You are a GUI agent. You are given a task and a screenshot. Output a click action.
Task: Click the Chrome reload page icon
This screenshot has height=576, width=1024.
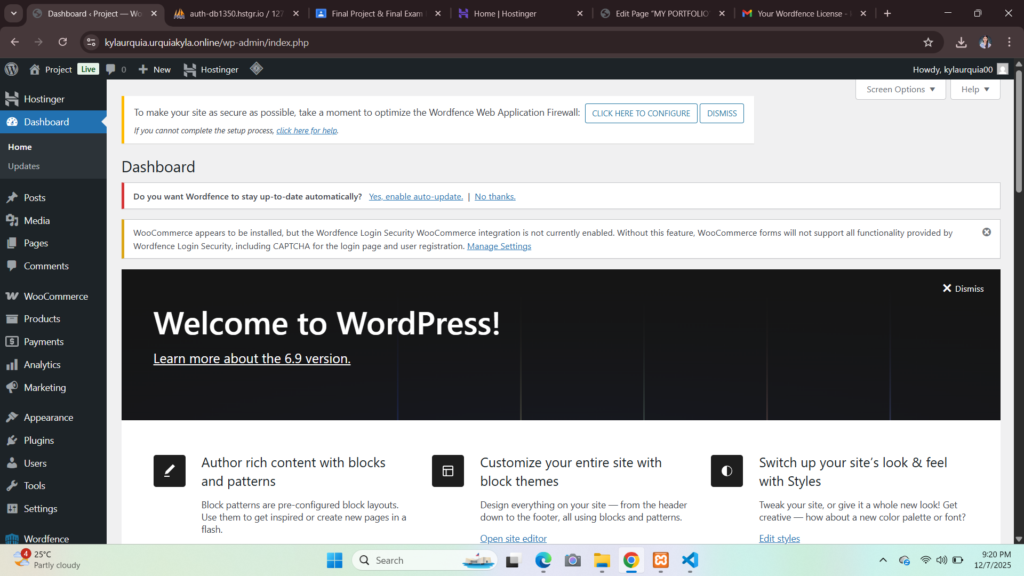tap(62, 42)
